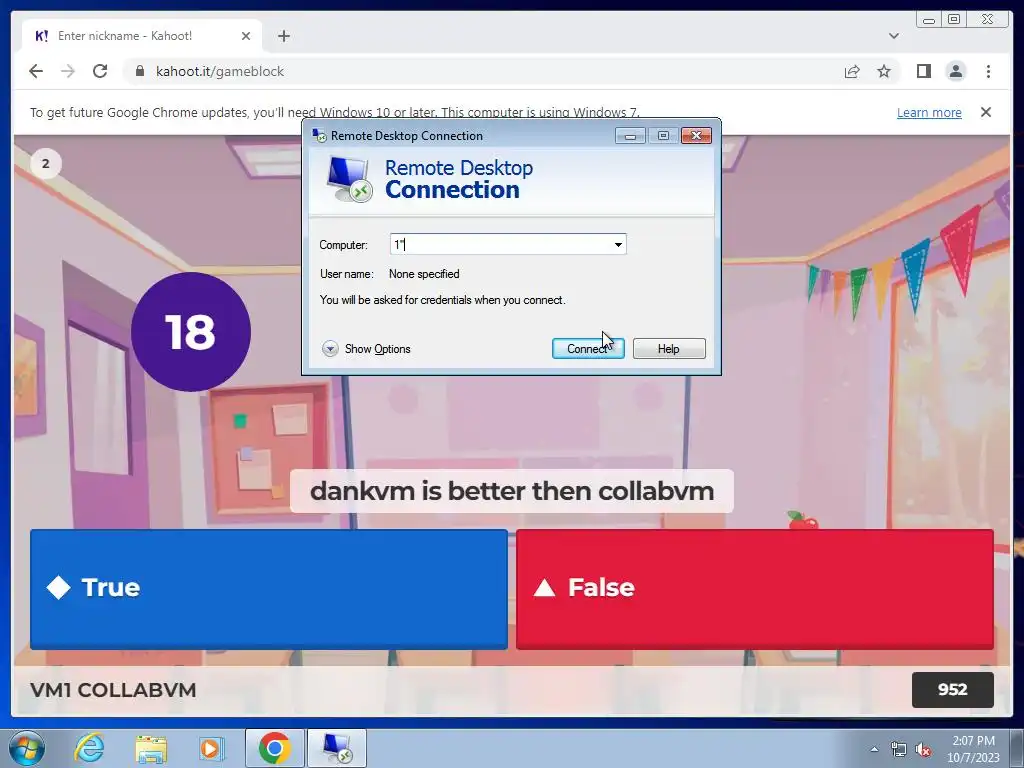The height and width of the screenshot is (768, 1024).
Task: Switch to Chrome in the taskbar
Action: (x=275, y=748)
